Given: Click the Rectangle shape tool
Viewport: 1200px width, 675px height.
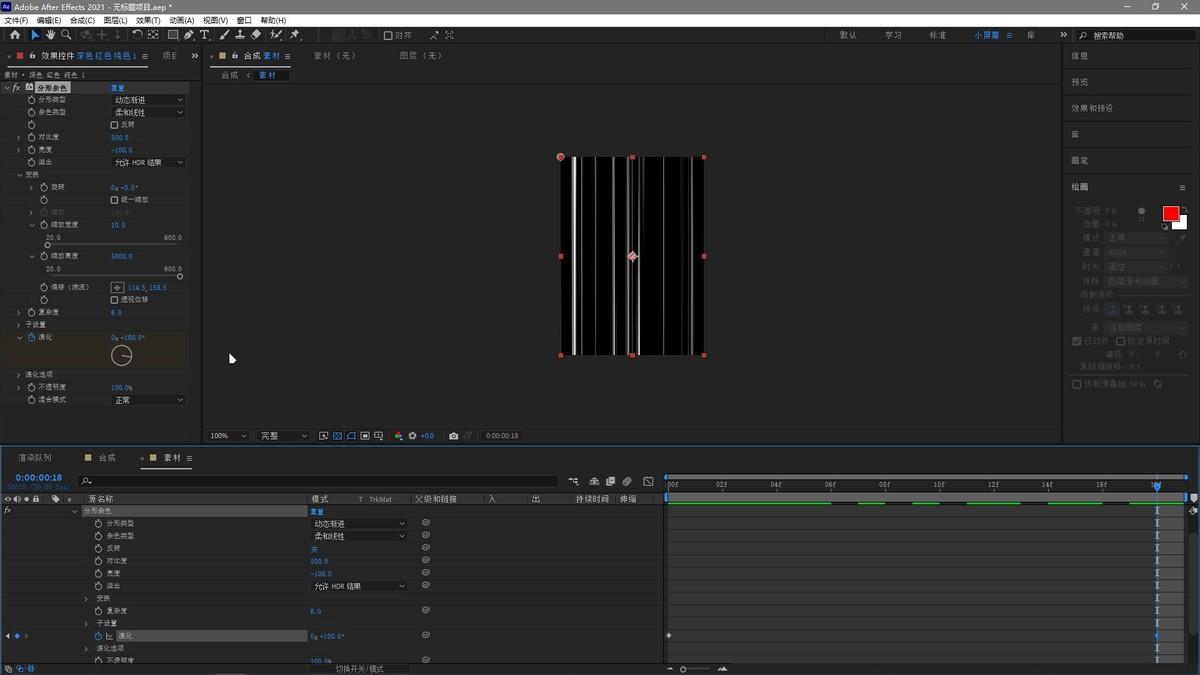Looking at the screenshot, I should point(172,35).
